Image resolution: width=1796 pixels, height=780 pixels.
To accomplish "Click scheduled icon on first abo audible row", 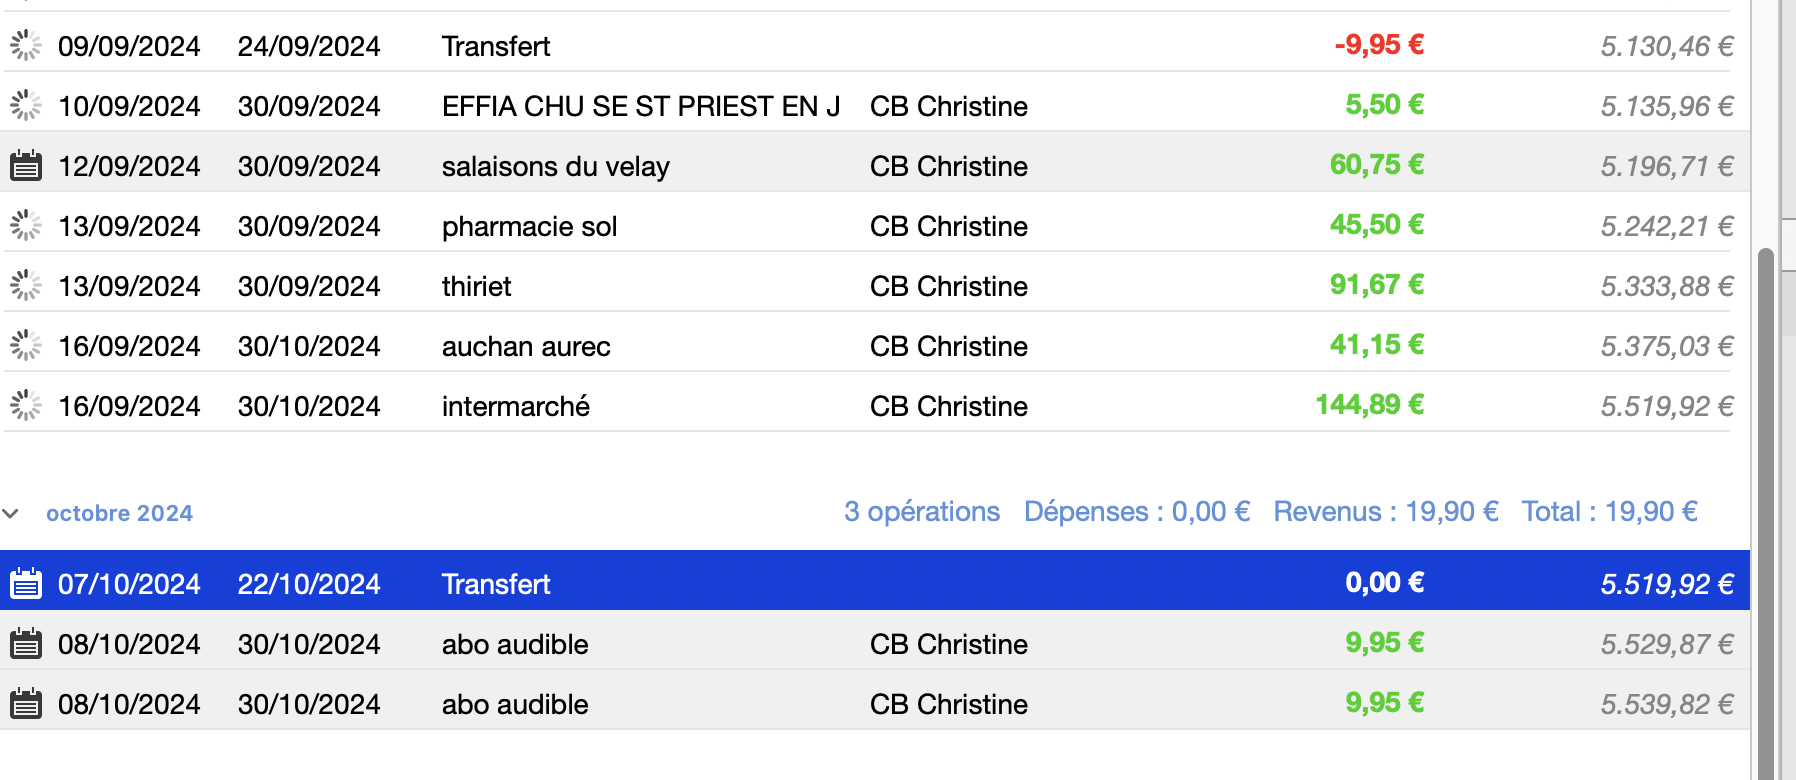I will 26,643.
